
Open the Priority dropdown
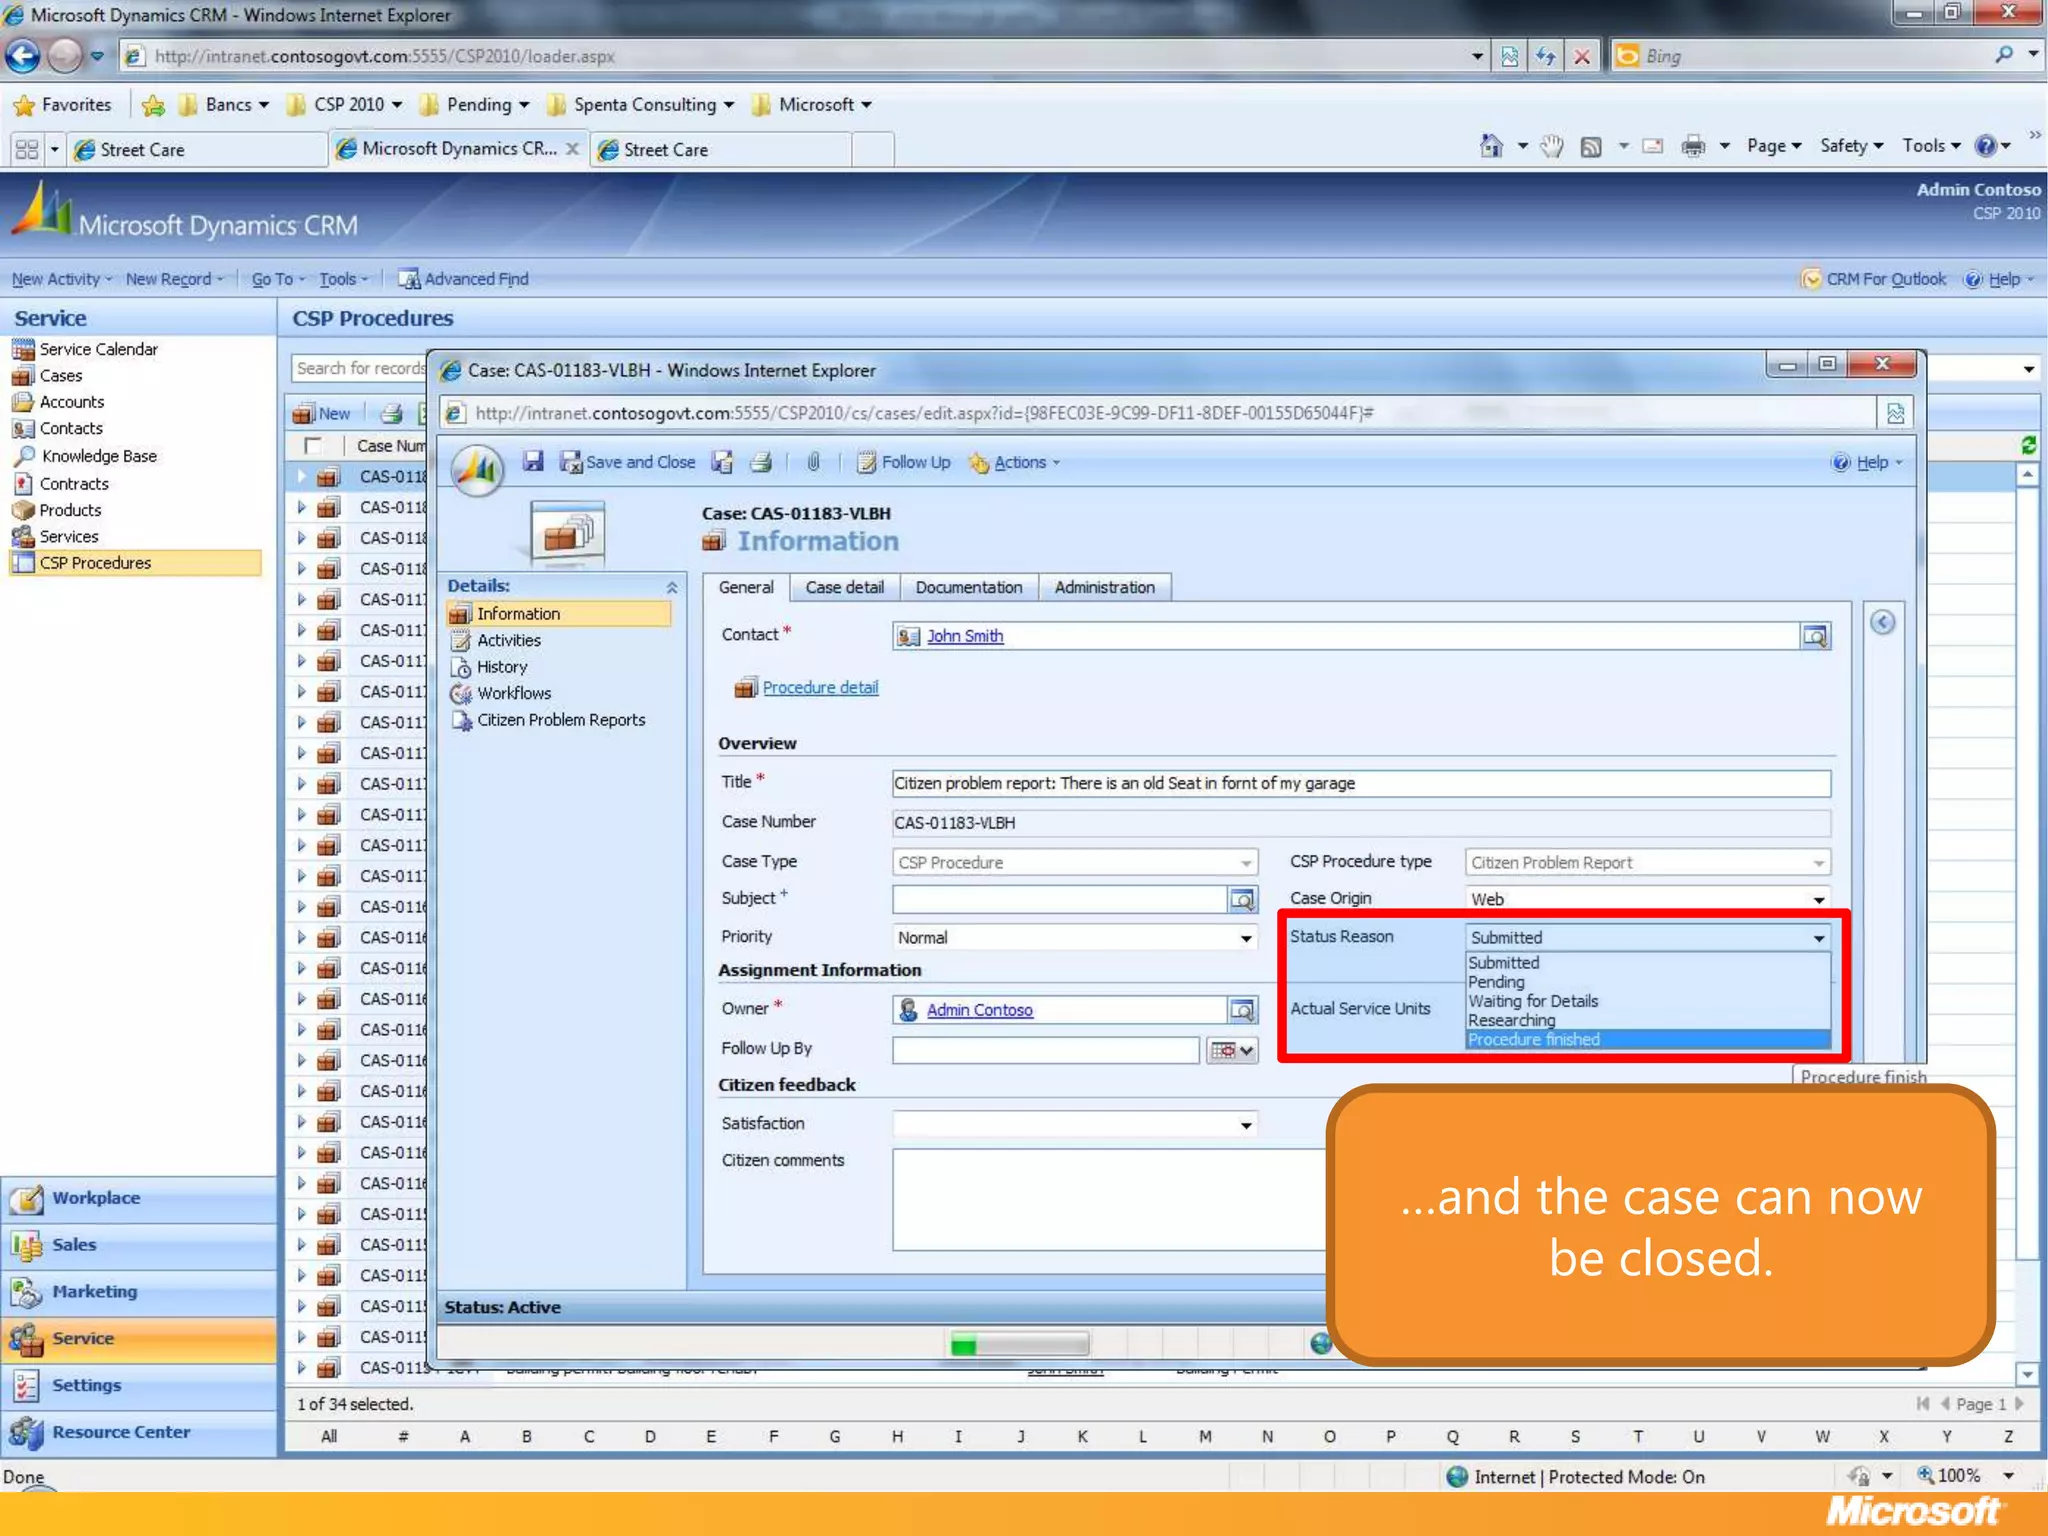point(1245,938)
